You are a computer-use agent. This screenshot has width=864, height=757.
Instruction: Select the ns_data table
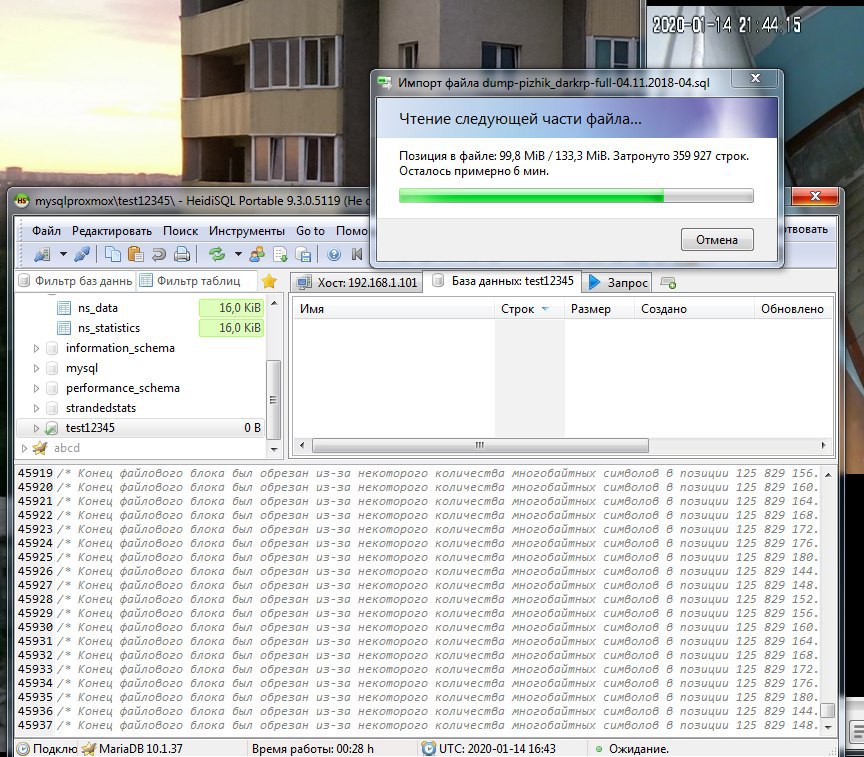[98, 308]
